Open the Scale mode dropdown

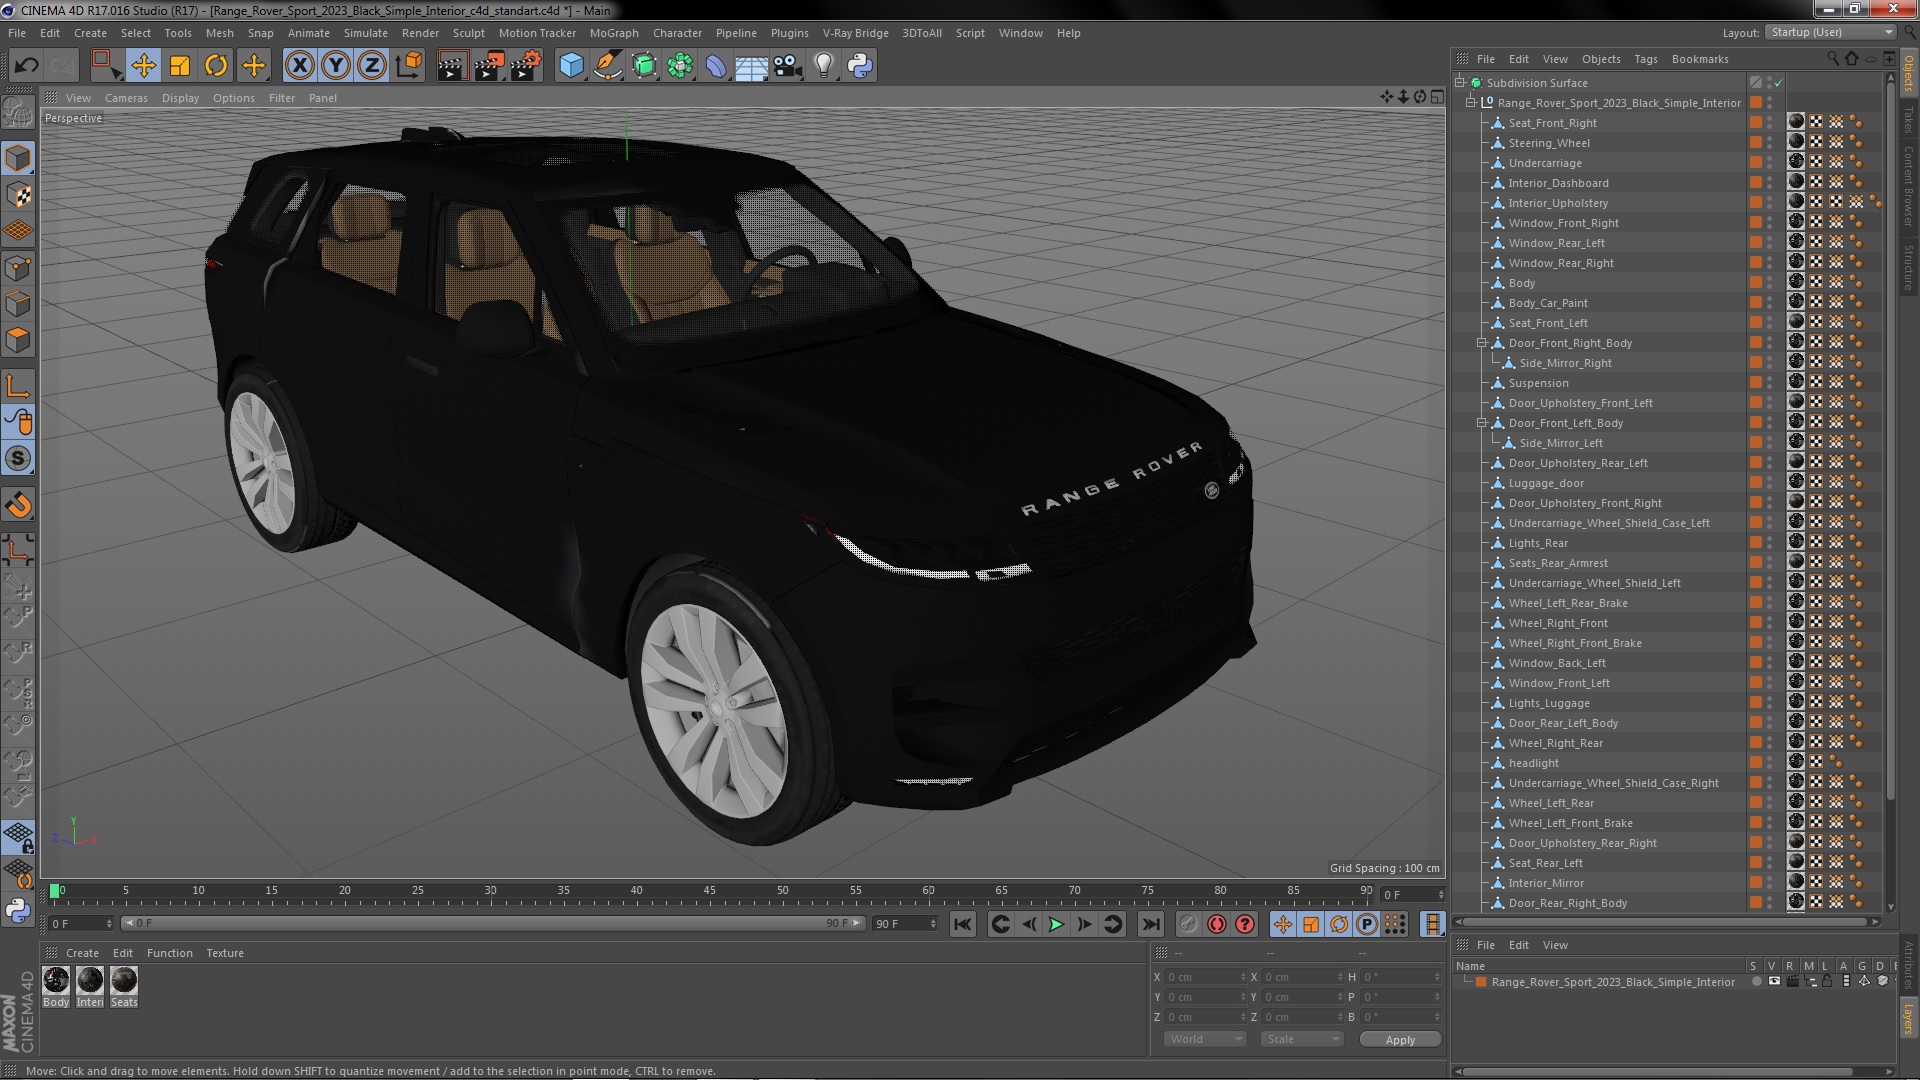click(x=1302, y=1039)
